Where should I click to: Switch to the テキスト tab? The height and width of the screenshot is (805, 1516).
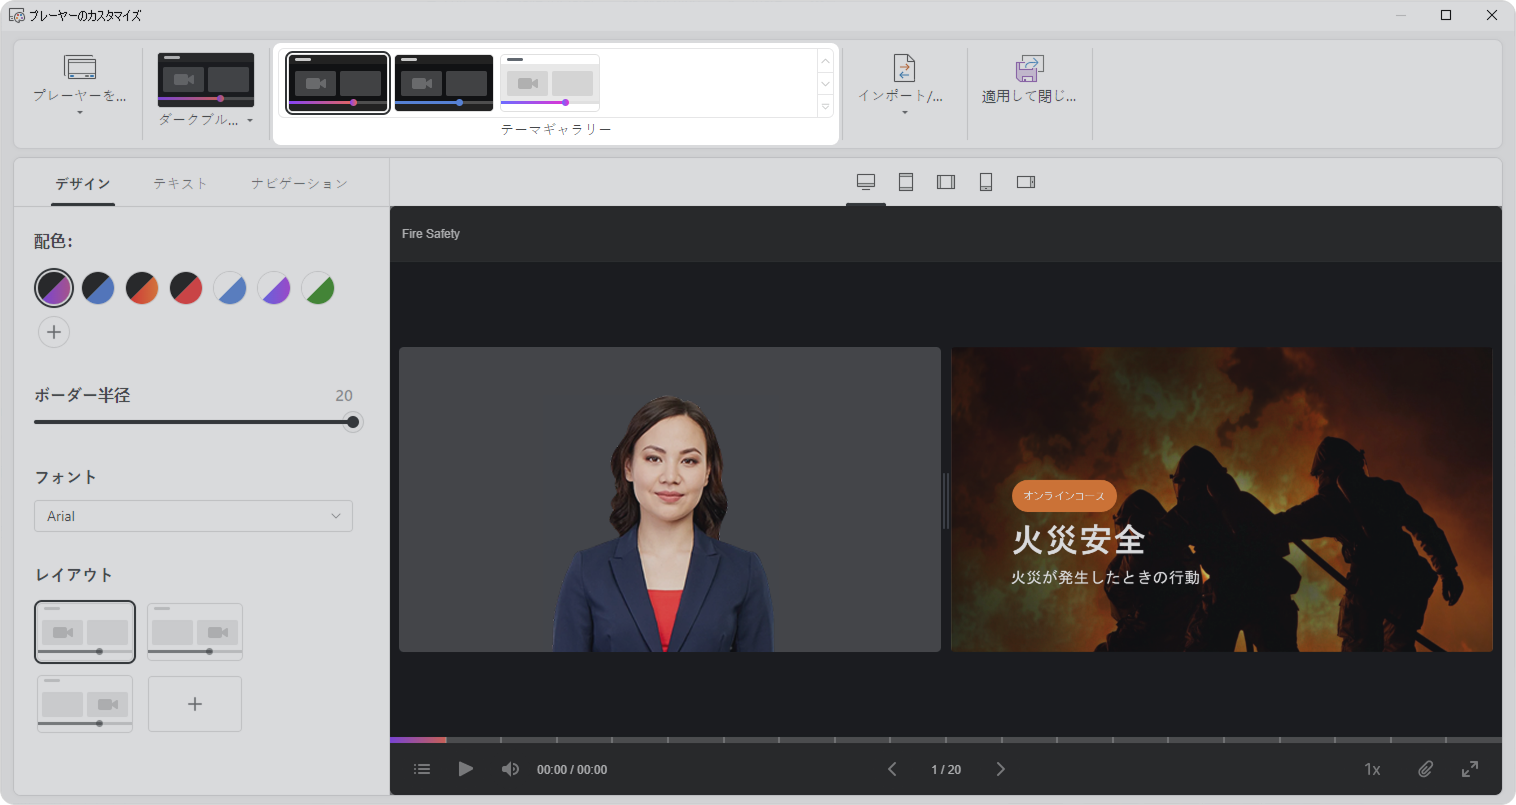pos(180,183)
